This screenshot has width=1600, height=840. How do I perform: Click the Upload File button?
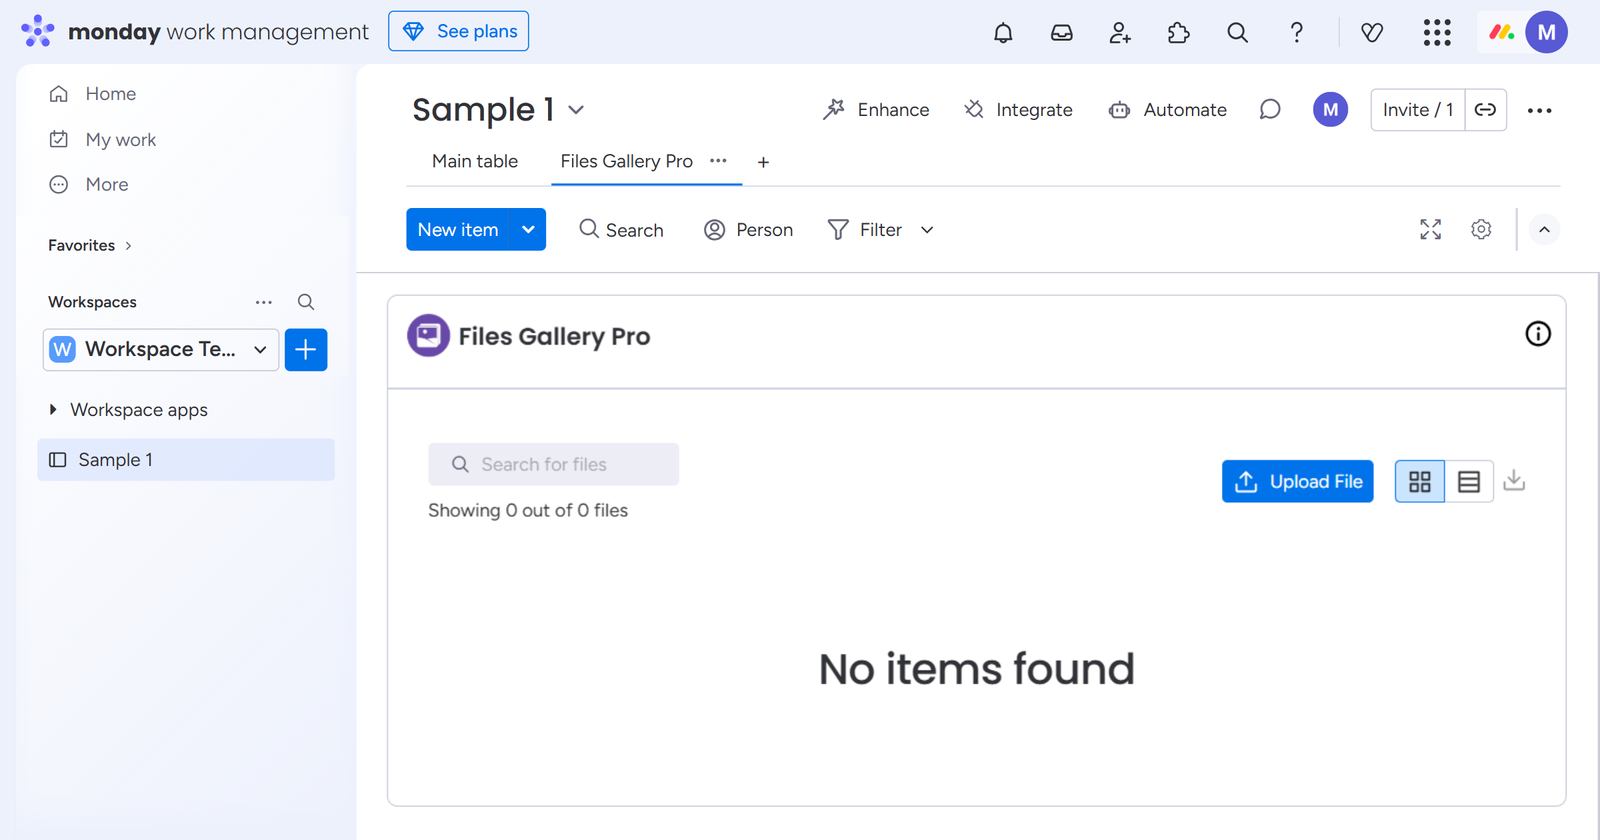click(1298, 482)
